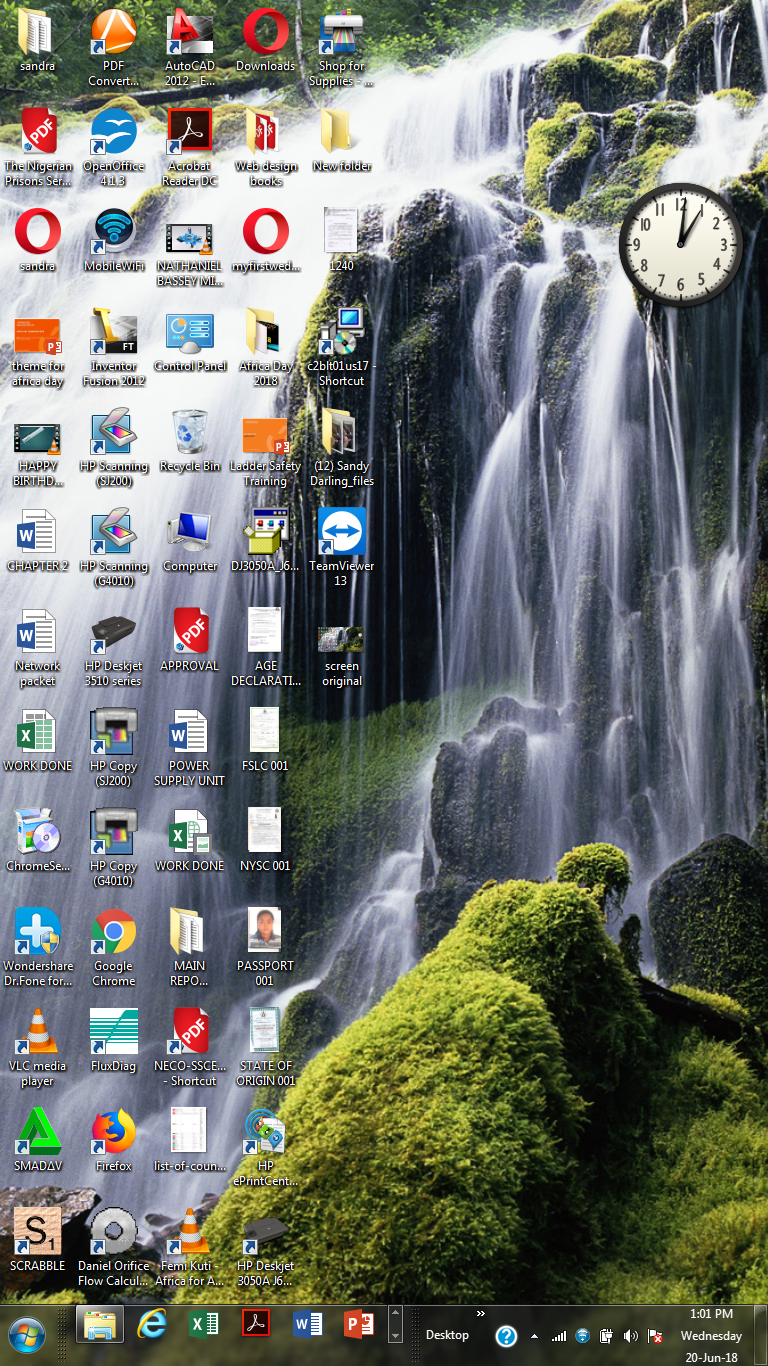Open the Opera Downloads icon

tap(265, 32)
